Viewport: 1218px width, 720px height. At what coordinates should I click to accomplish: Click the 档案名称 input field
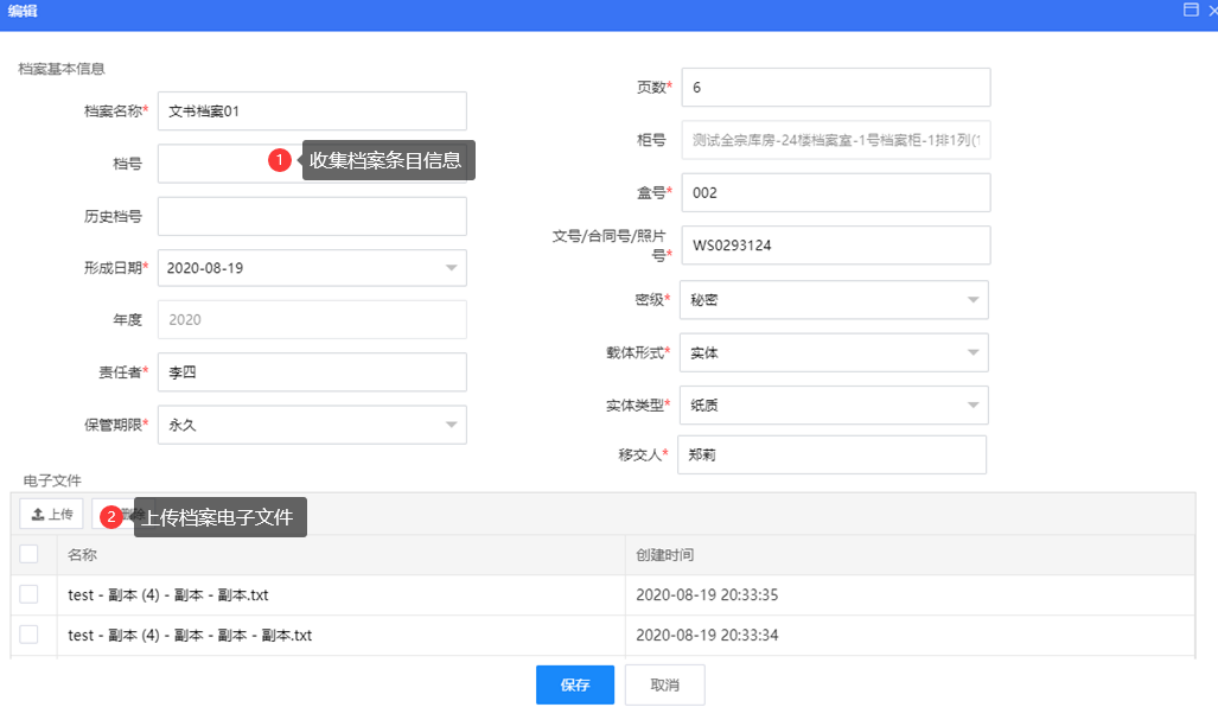click(312, 112)
